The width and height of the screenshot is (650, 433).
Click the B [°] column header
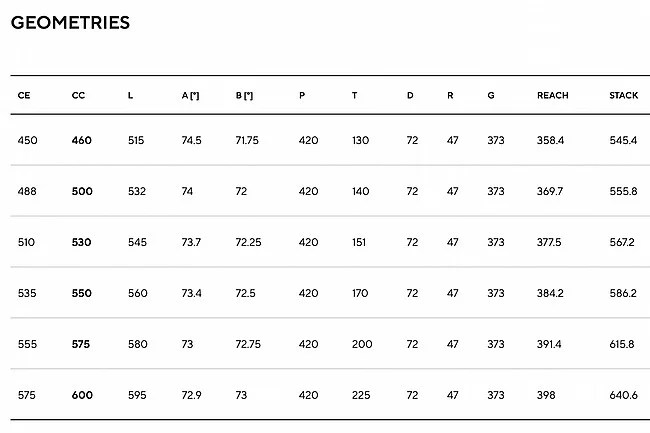coord(244,95)
